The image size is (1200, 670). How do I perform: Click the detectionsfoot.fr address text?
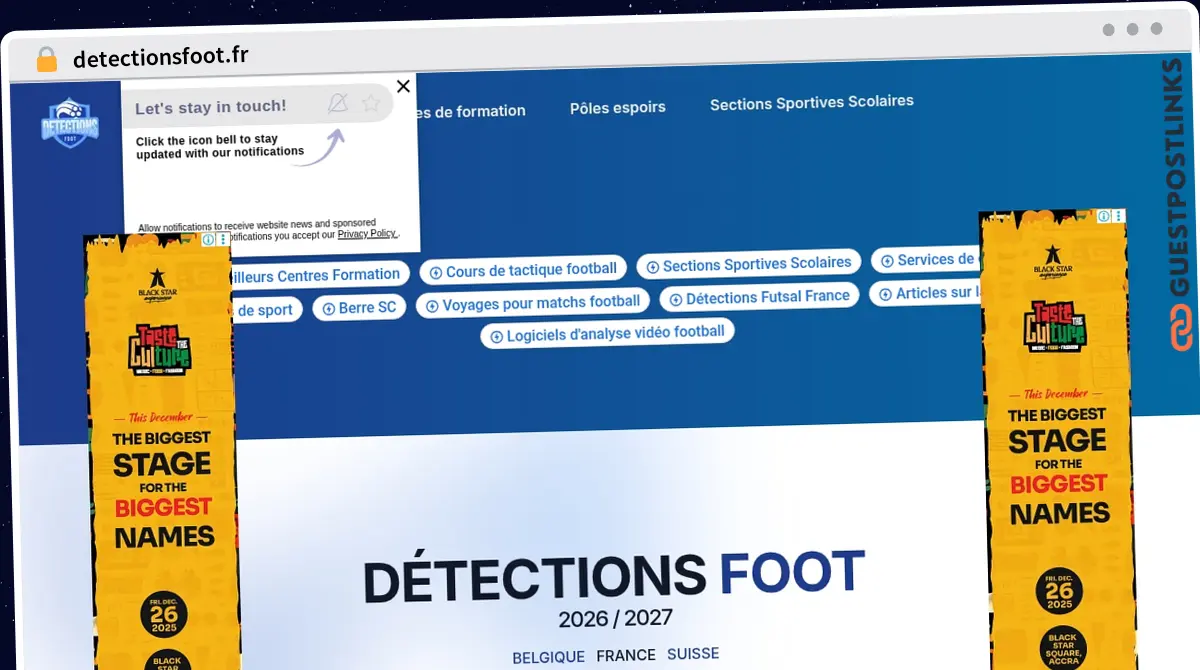pos(161,56)
